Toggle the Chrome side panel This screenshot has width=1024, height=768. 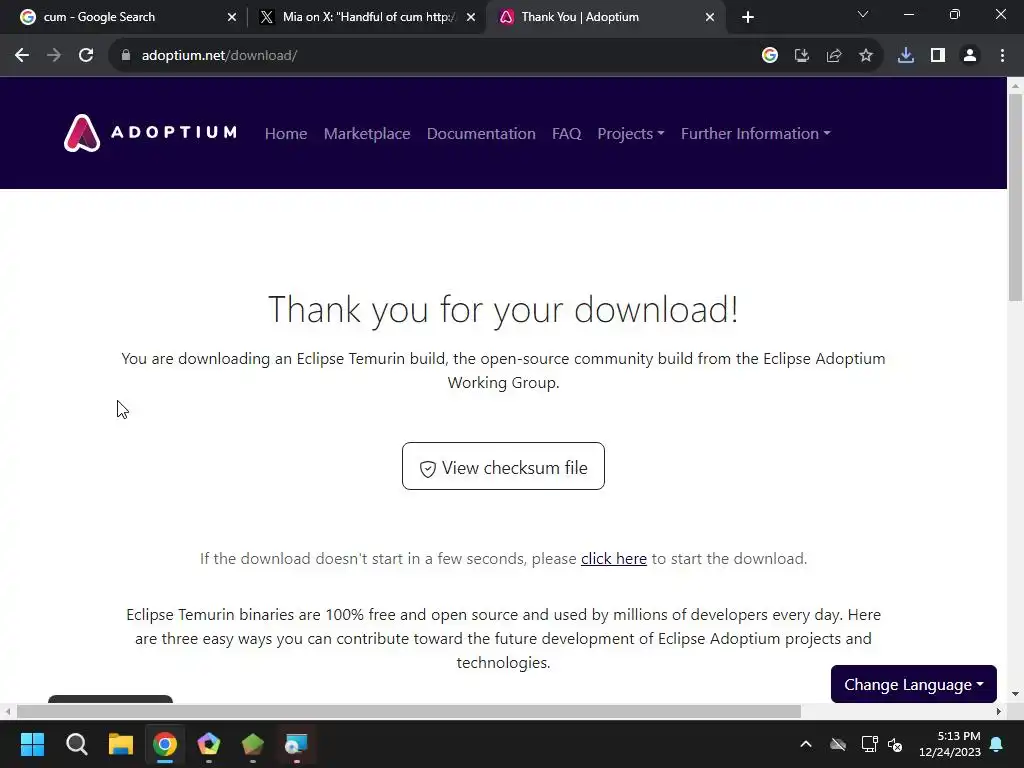(x=938, y=56)
